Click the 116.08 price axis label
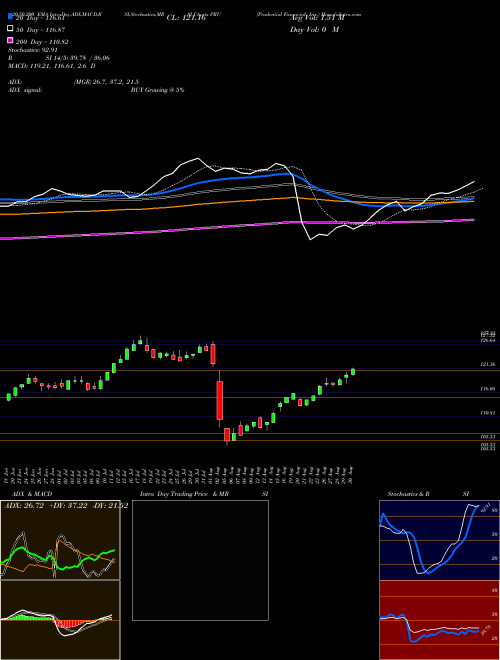 (487, 389)
